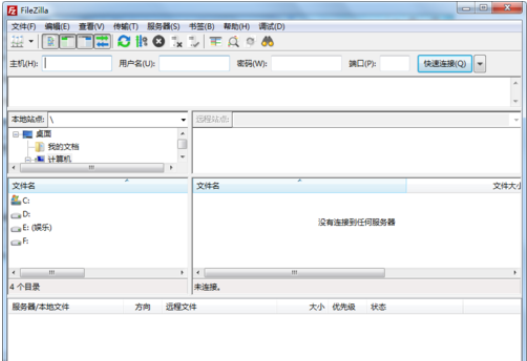Toggle processing of the transfer queue
The width and height of the screenshot is (527, 361).
tap(141, 41)
